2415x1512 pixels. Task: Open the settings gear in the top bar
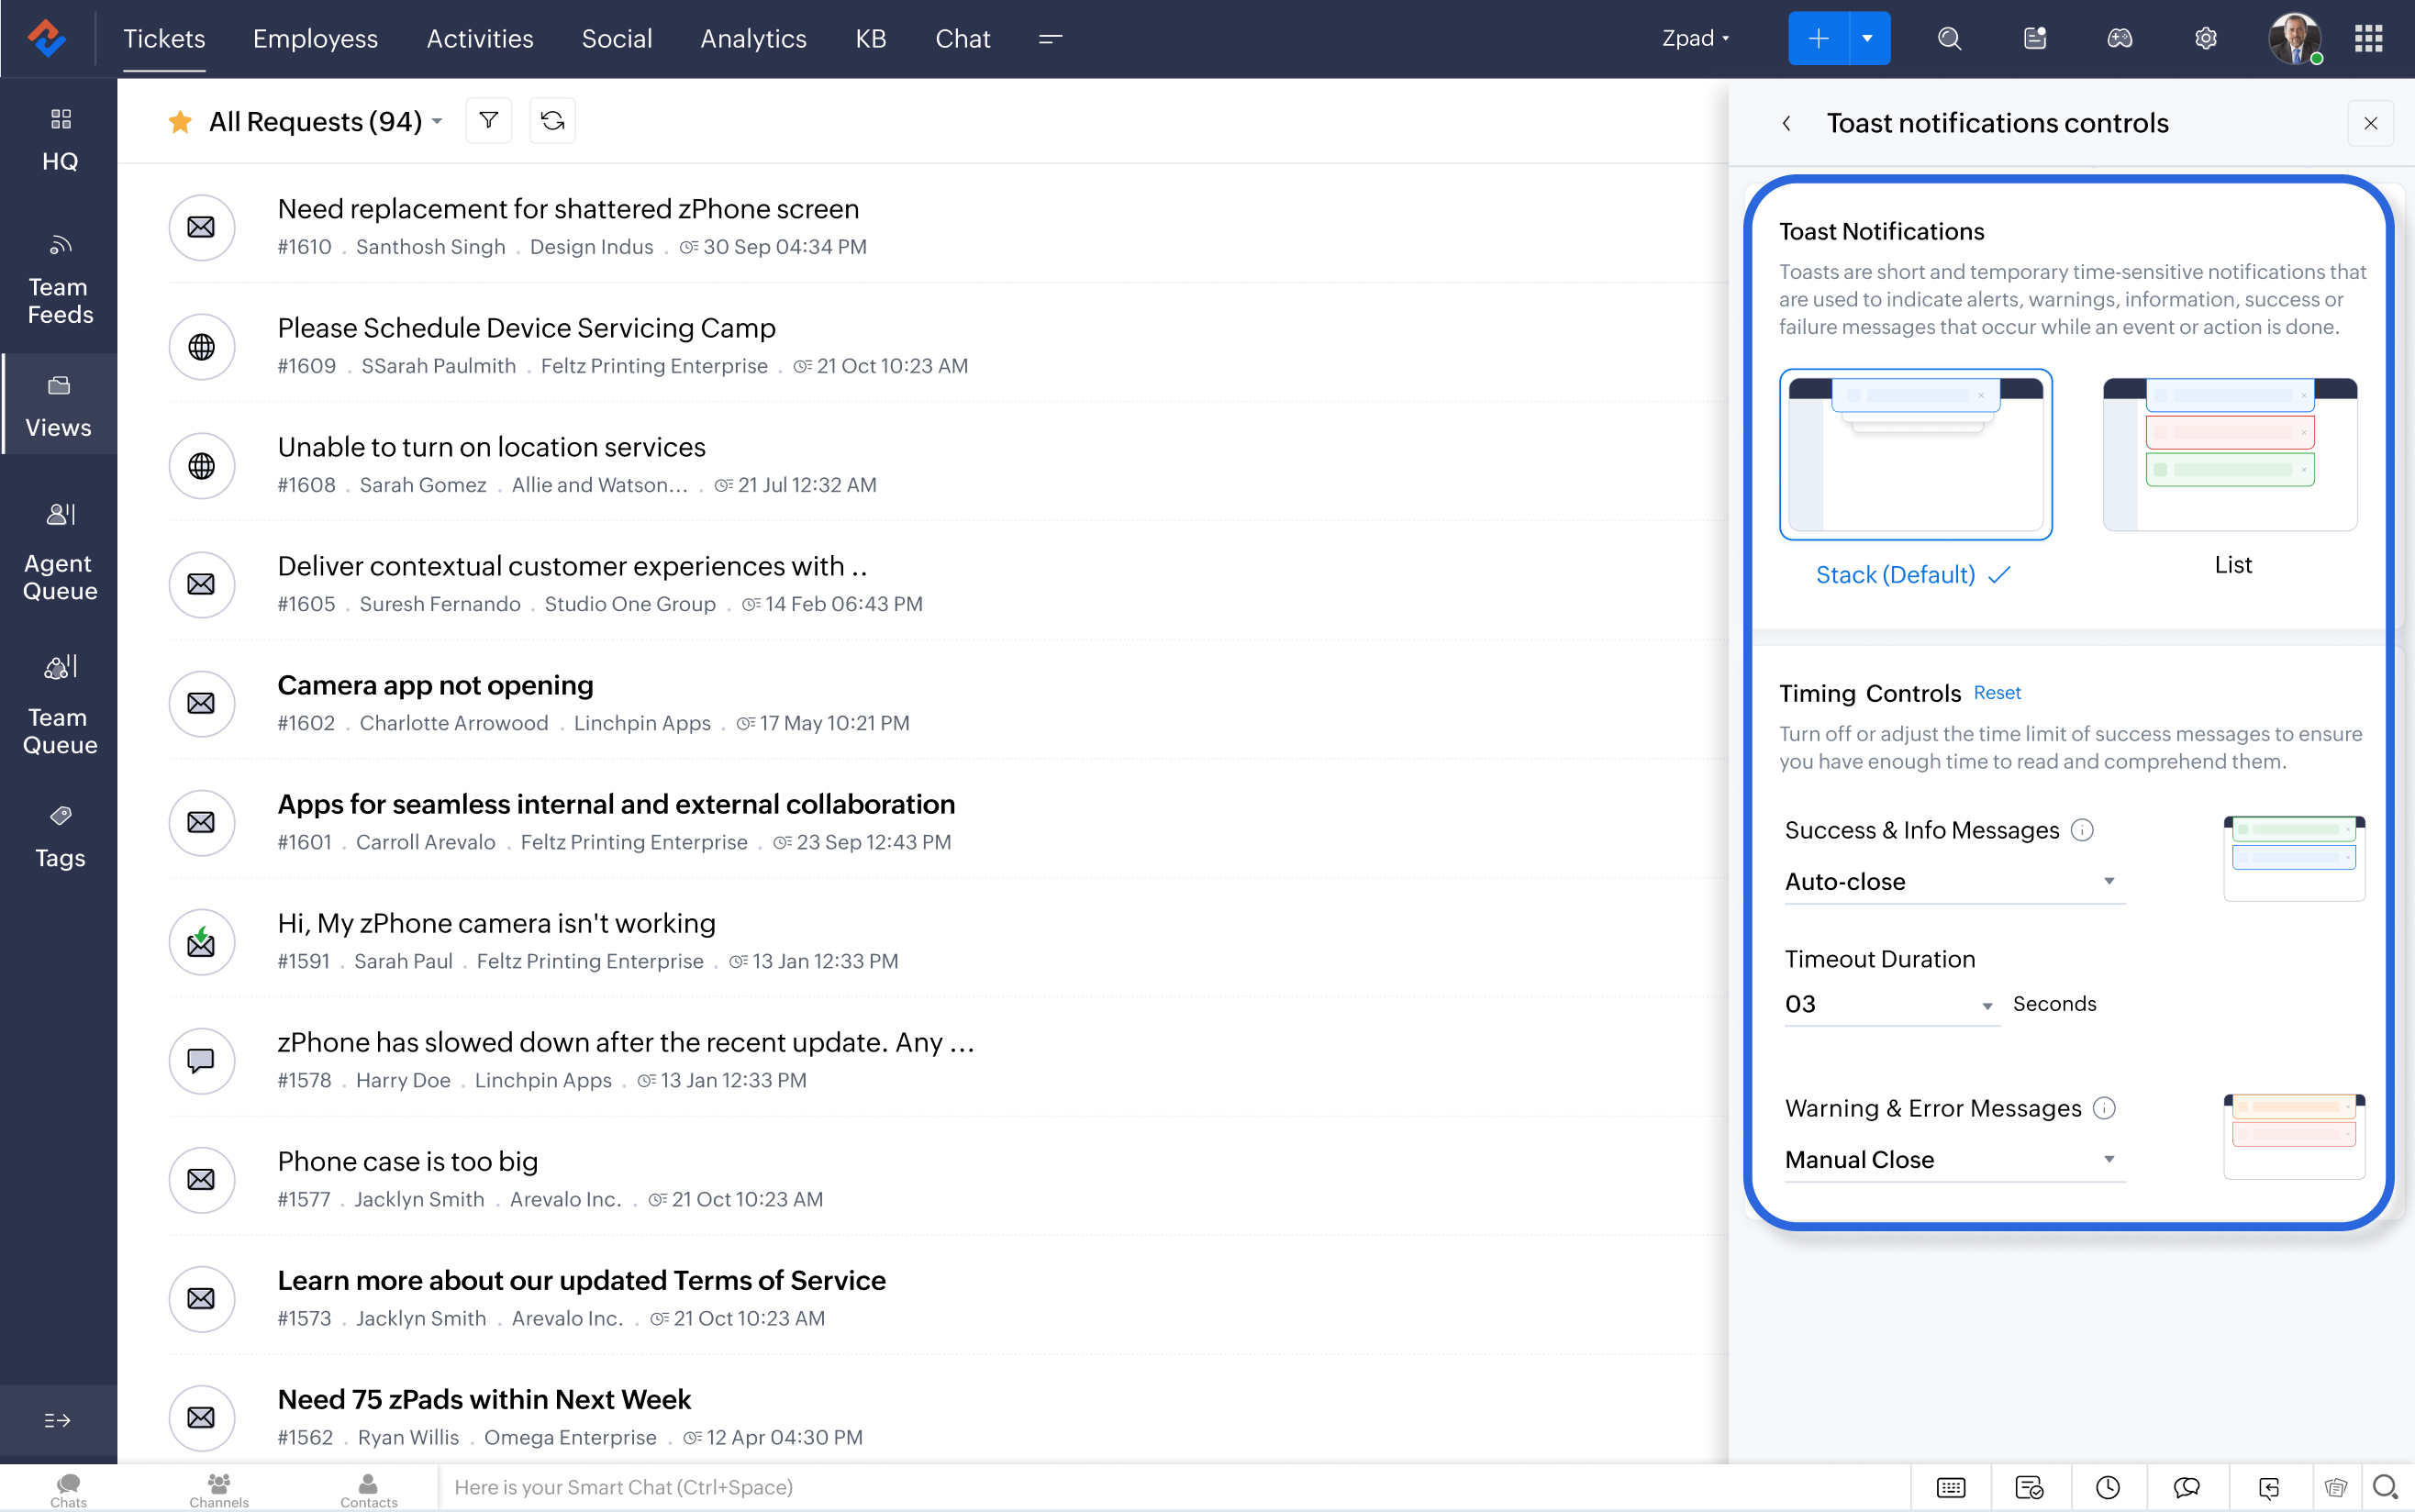pyautogui.click(x=2205, y=39)
